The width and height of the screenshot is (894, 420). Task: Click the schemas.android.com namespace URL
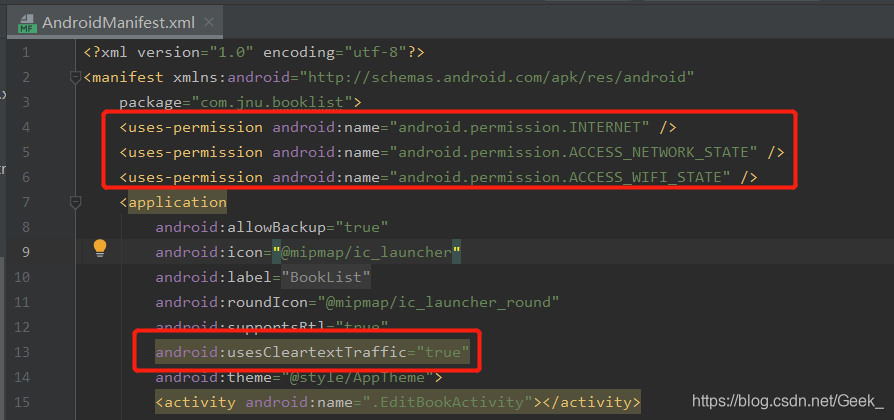pyautogui.click(x=496, y=77)
